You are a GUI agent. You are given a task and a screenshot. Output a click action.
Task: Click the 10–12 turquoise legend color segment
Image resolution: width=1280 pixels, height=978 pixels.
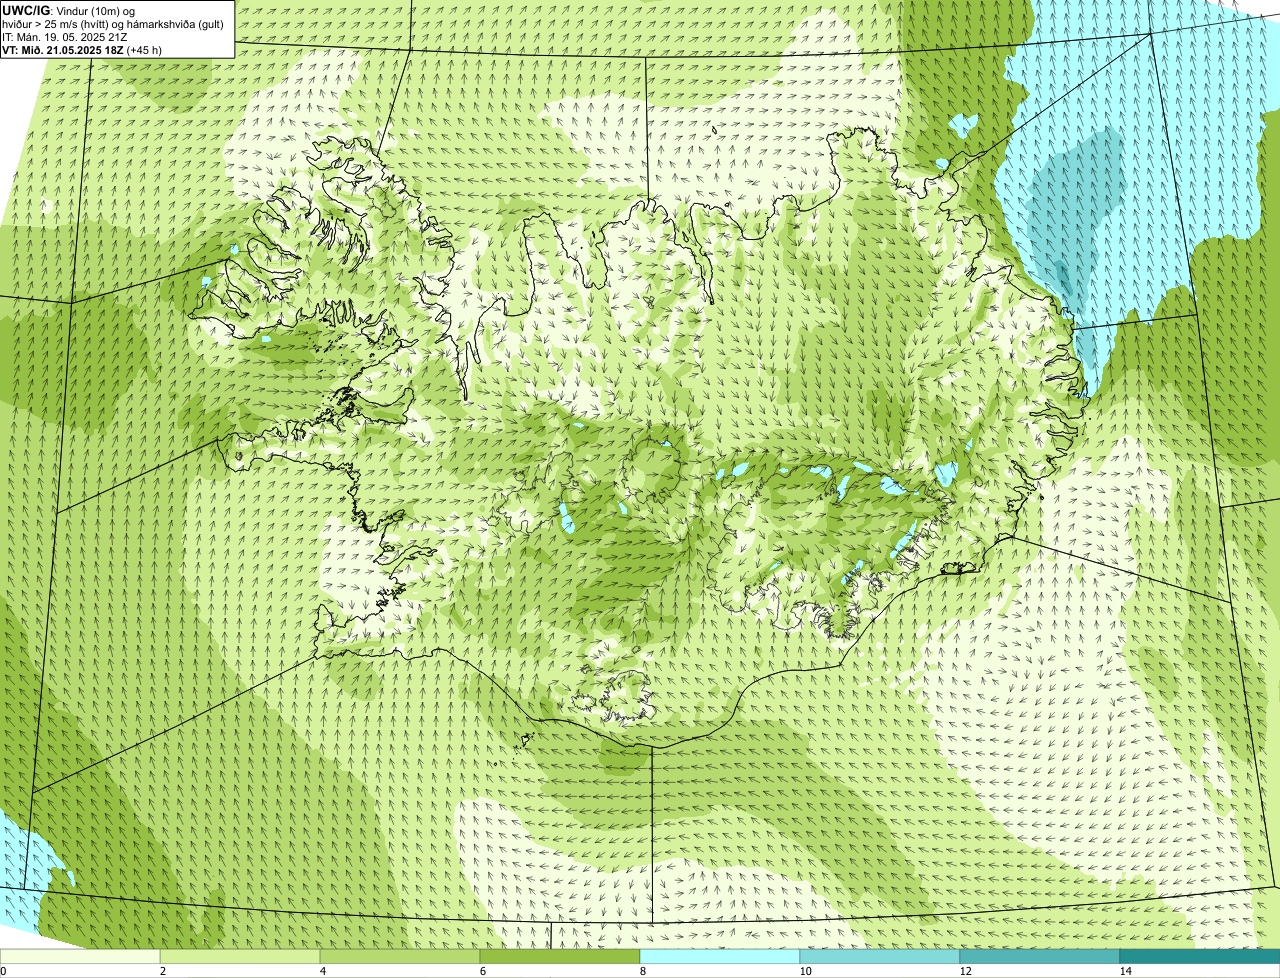(880, 957)
